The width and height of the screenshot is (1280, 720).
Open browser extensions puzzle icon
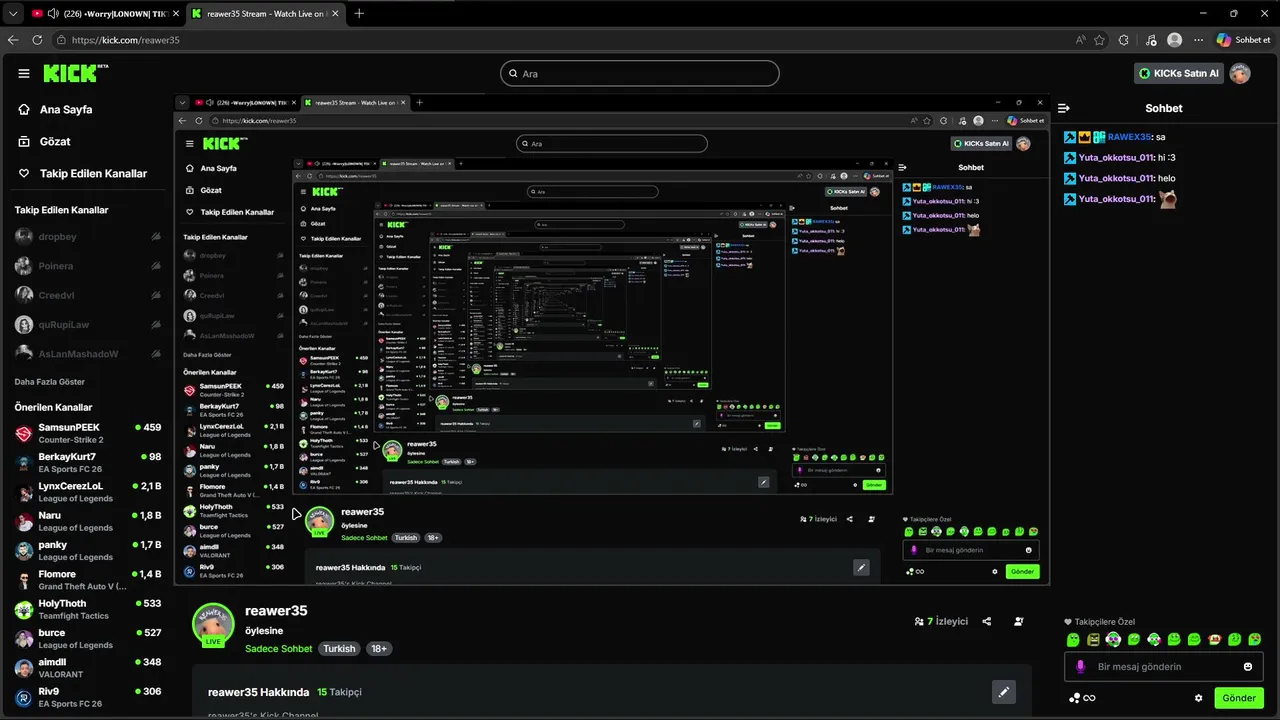coord(1123,40)
